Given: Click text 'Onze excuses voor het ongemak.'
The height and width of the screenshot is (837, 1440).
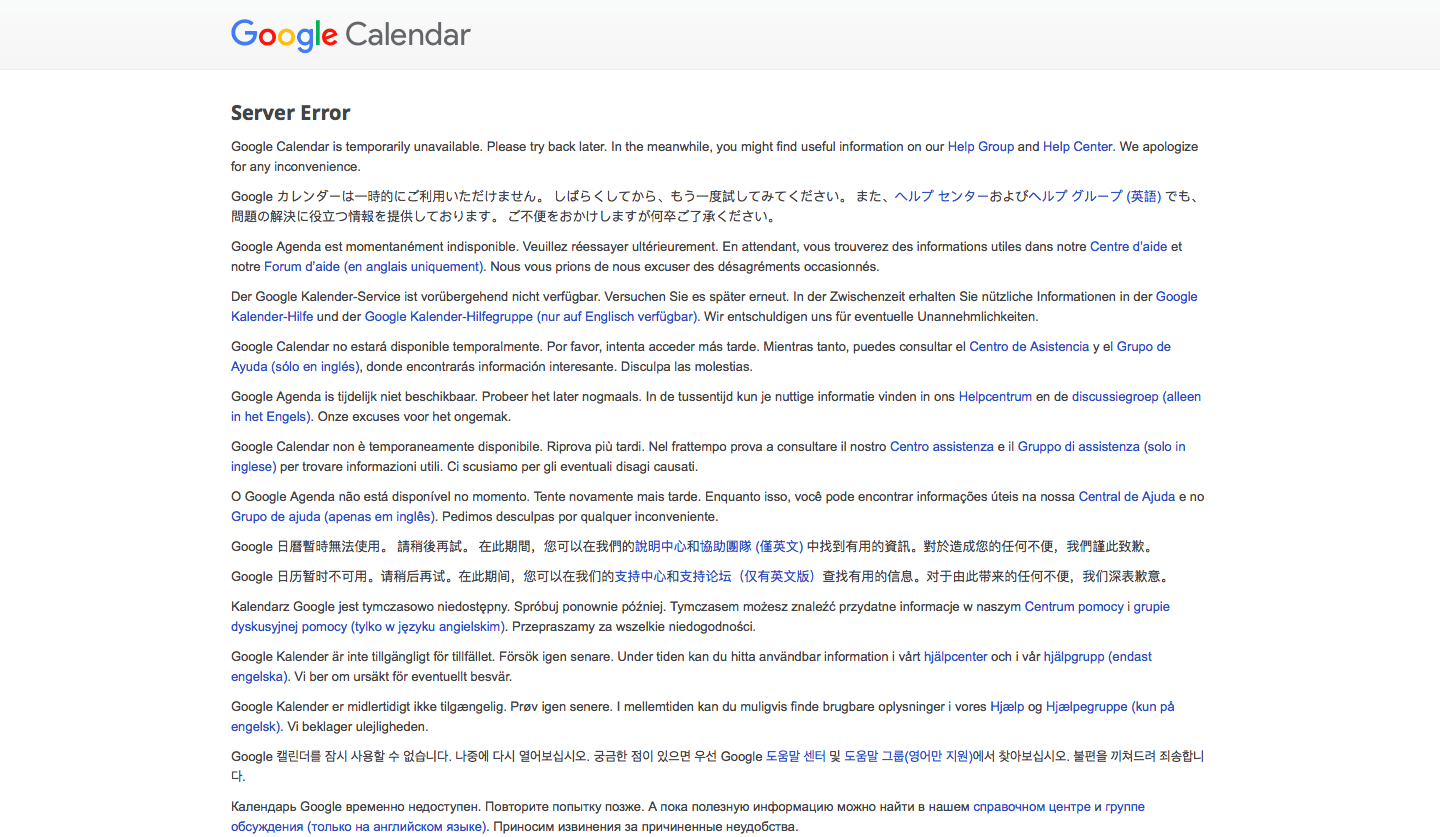Looking at the screenshot, I should pyautogui.click(x=415, y=416).
